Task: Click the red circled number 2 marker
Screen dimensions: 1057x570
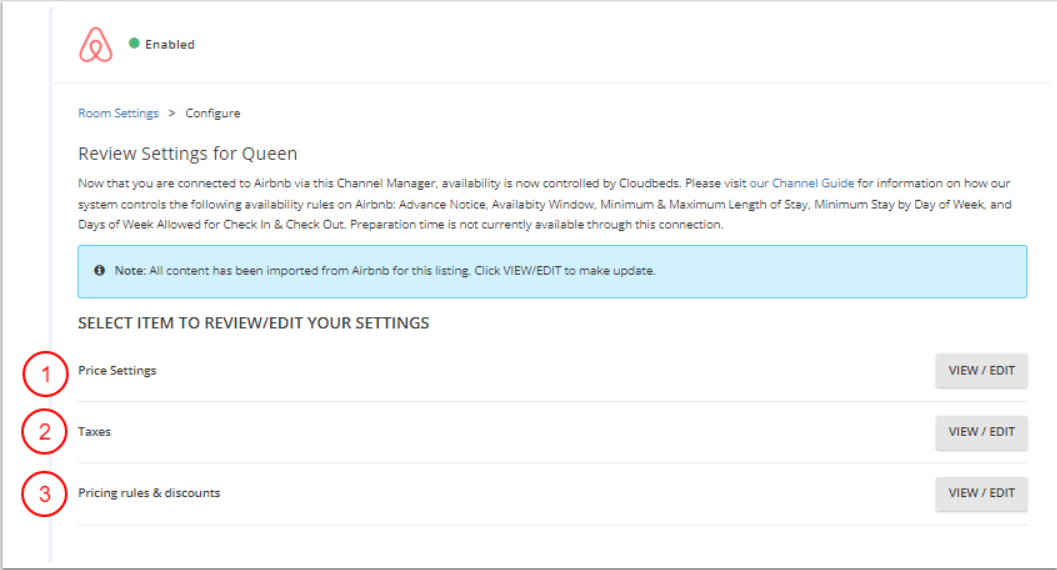Action: coord(44,432)
